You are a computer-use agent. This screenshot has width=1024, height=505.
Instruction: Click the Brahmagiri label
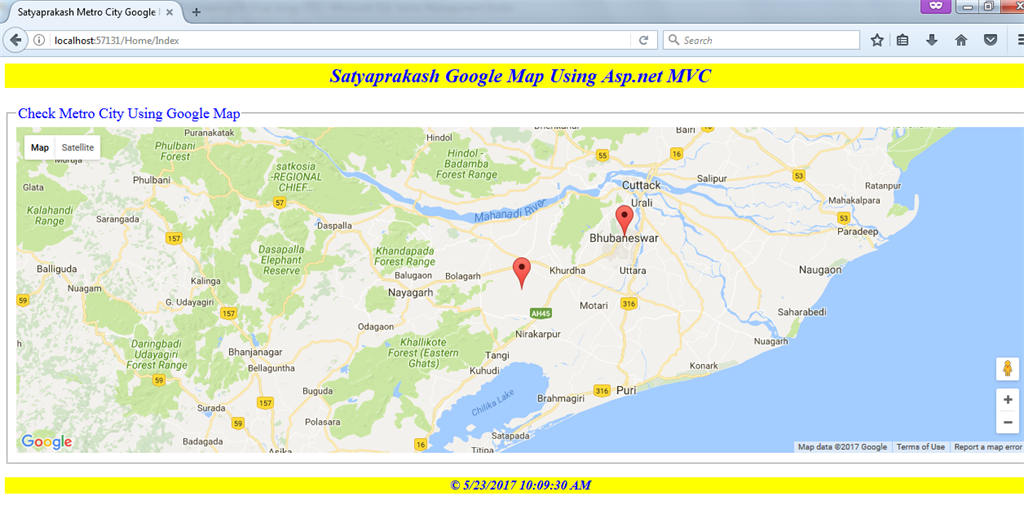click(558, 399)
